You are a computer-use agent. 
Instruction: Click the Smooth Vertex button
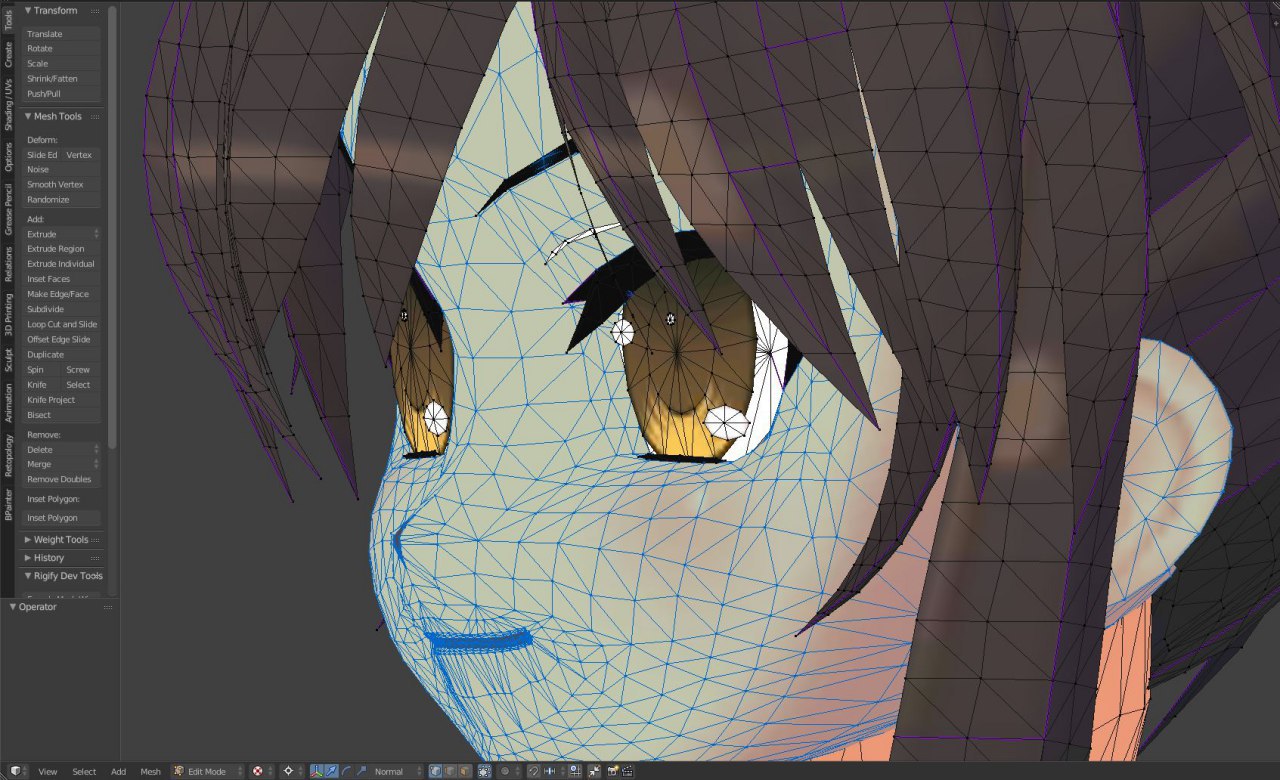62,184
